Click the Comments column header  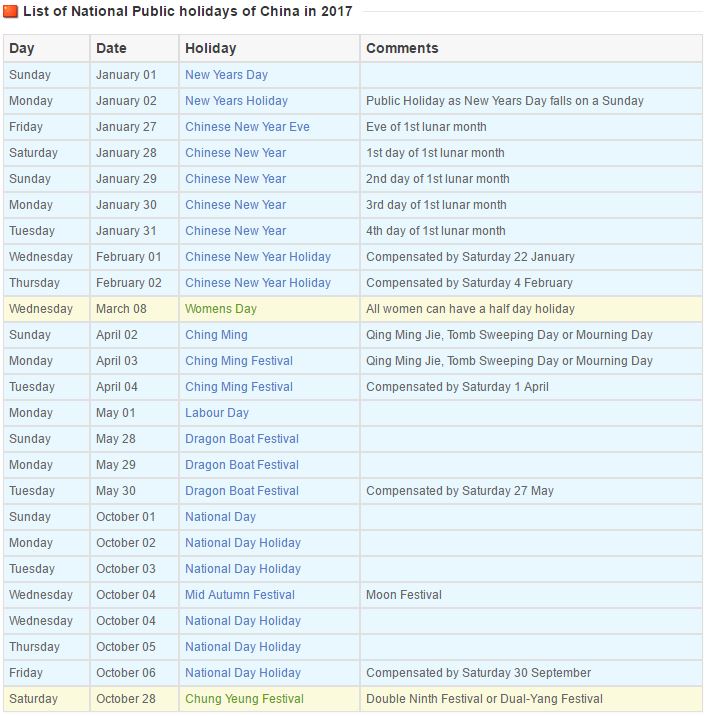point(402,48)
